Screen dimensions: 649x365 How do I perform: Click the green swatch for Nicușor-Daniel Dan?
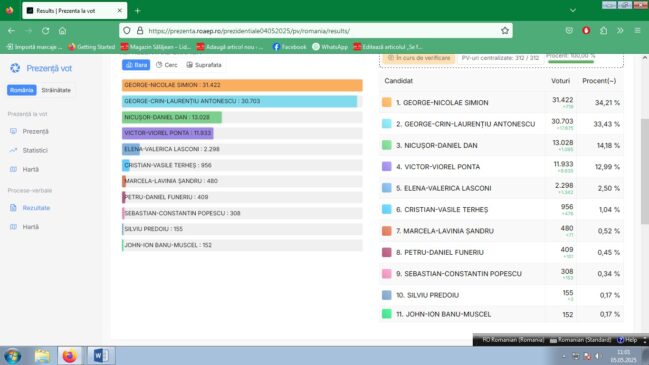pyautogui.click(x=387, y=145)
